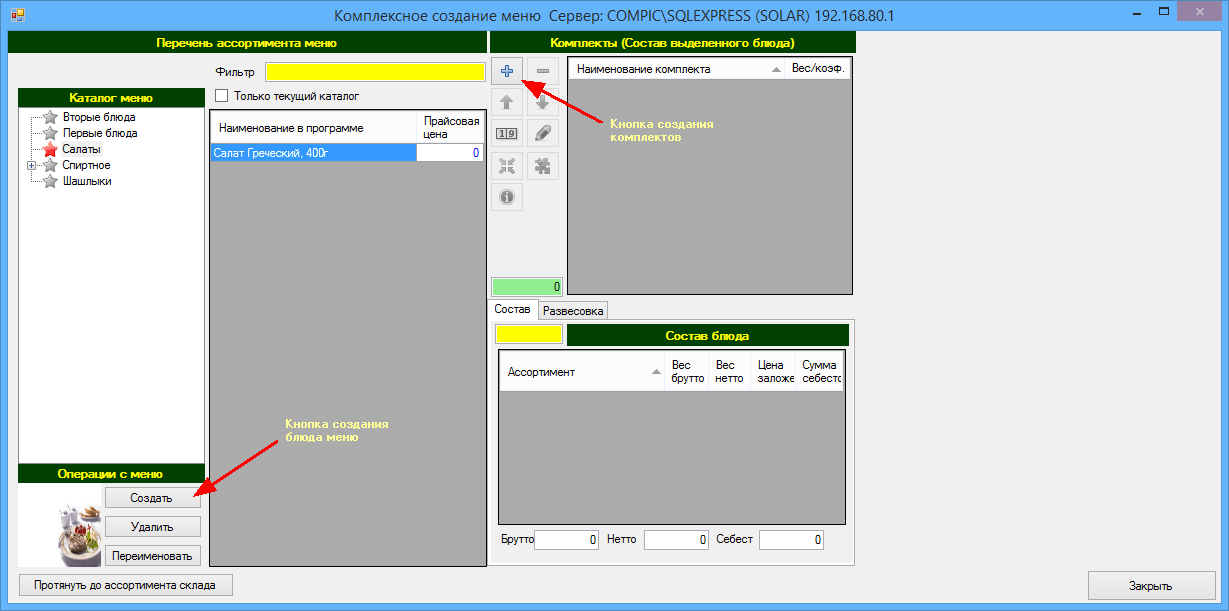
Task: Click the yellow Фильтр input field
Action: 375,72
